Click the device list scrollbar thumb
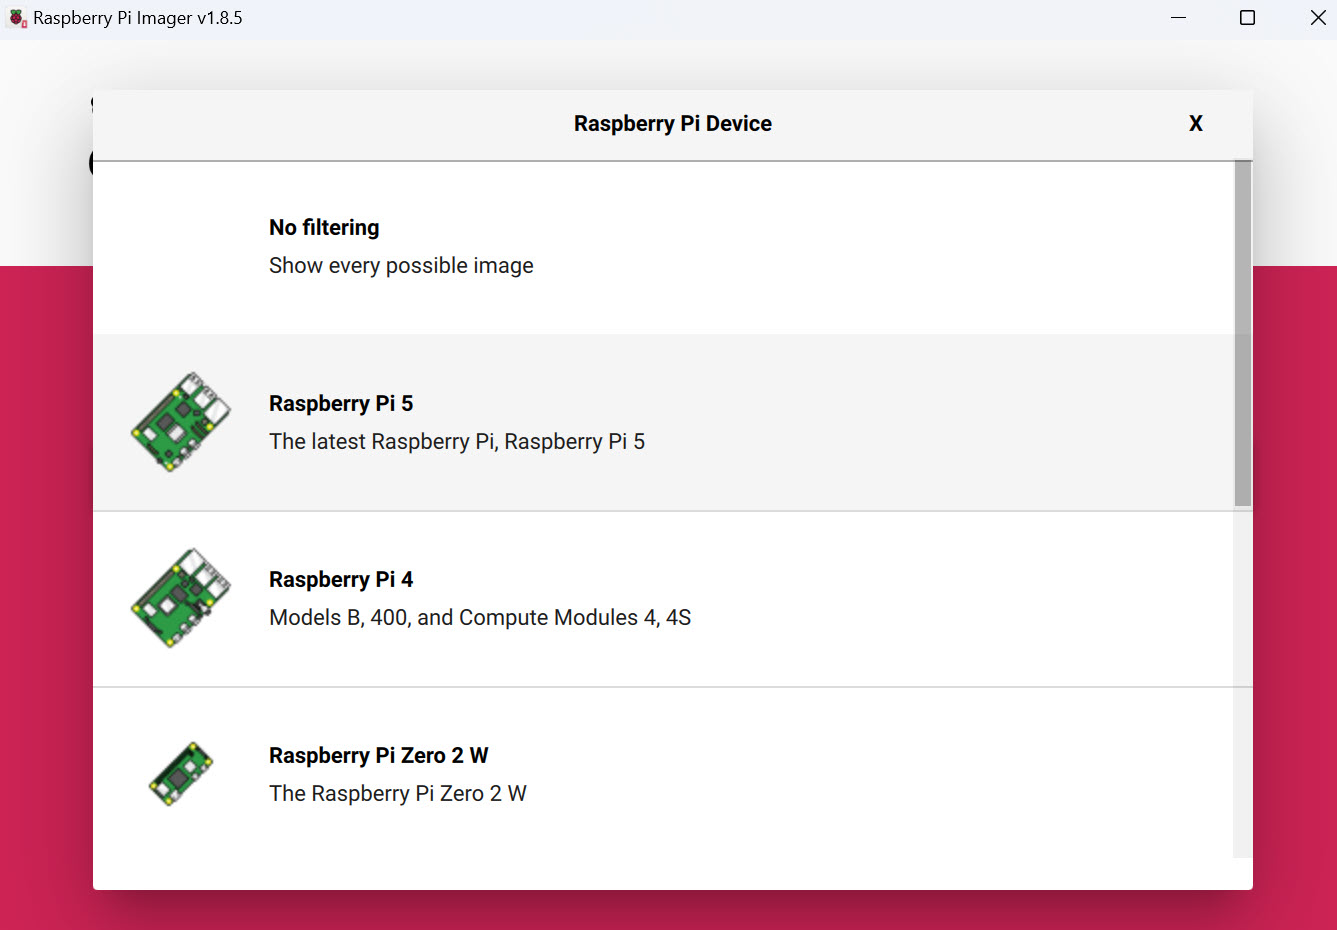The image size is (1337, 930). tap(1242, 334)
